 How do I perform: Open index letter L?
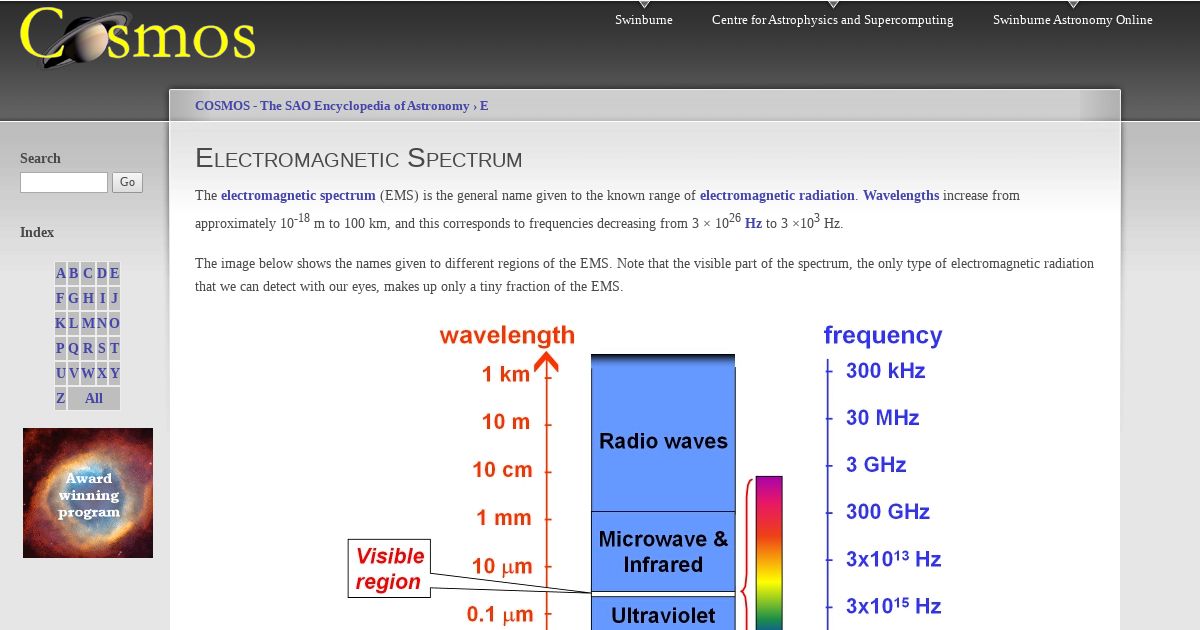pyautogui.click(x=74, y=323)
